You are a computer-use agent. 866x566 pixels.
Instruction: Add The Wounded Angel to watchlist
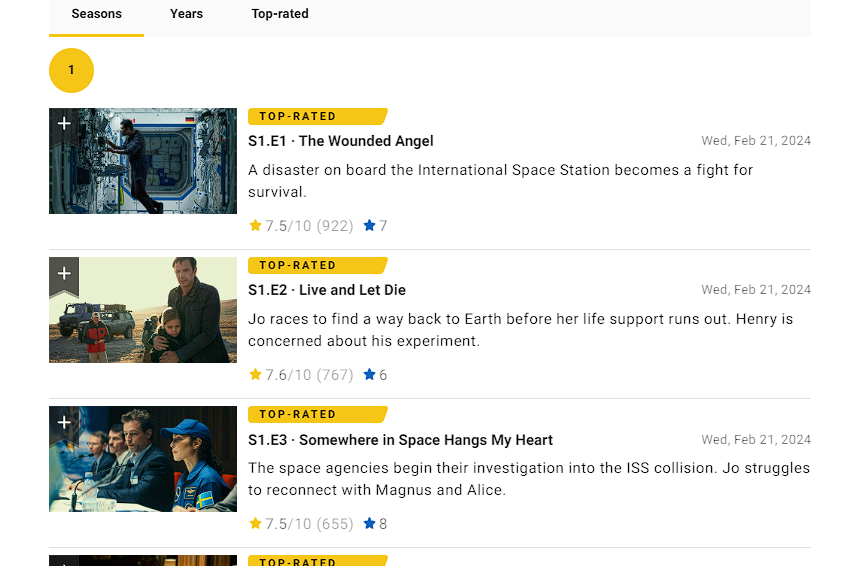64,124
